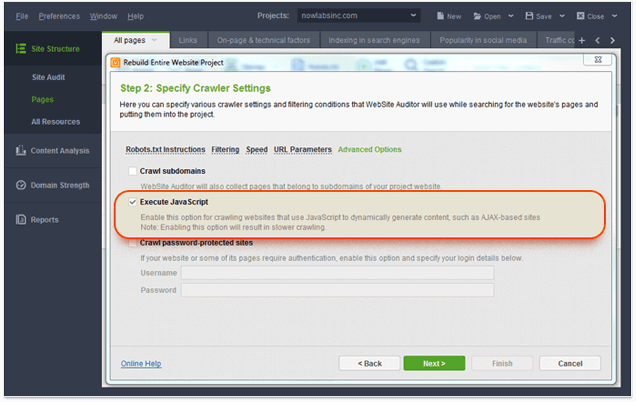The width and height of the screenshot is (636, 402).
Task: Select Pages in the sidebar
Action: click(x=43, y=99)
